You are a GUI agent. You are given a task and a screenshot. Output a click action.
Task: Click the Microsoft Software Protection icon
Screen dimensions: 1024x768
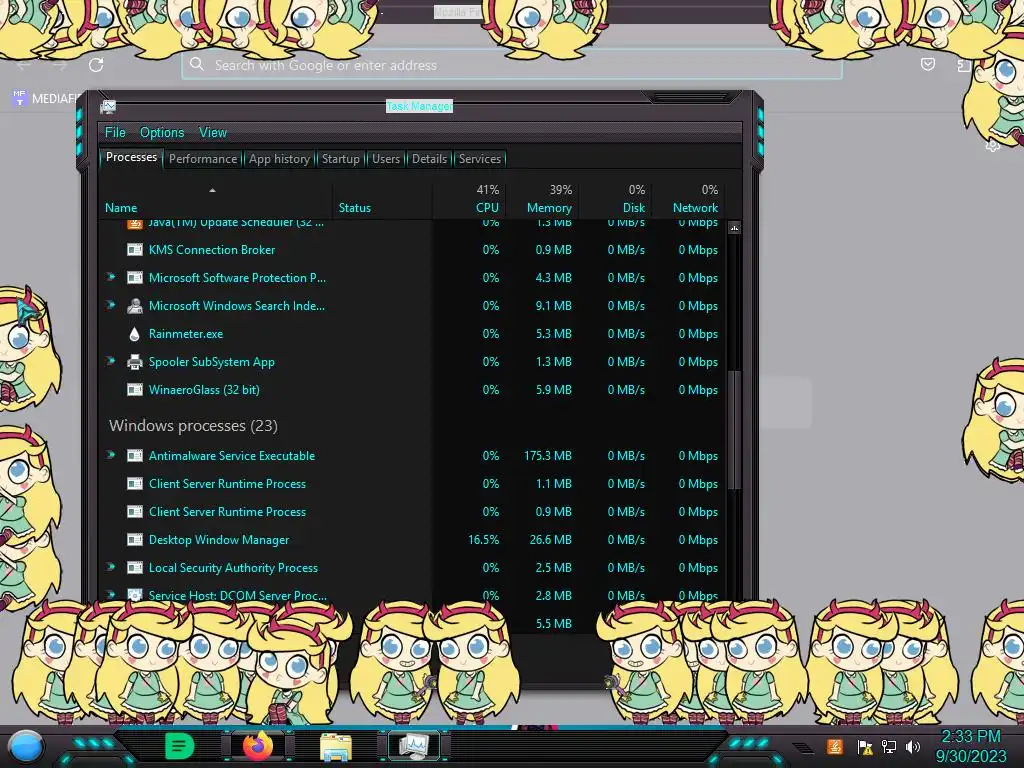click(135, 278)
